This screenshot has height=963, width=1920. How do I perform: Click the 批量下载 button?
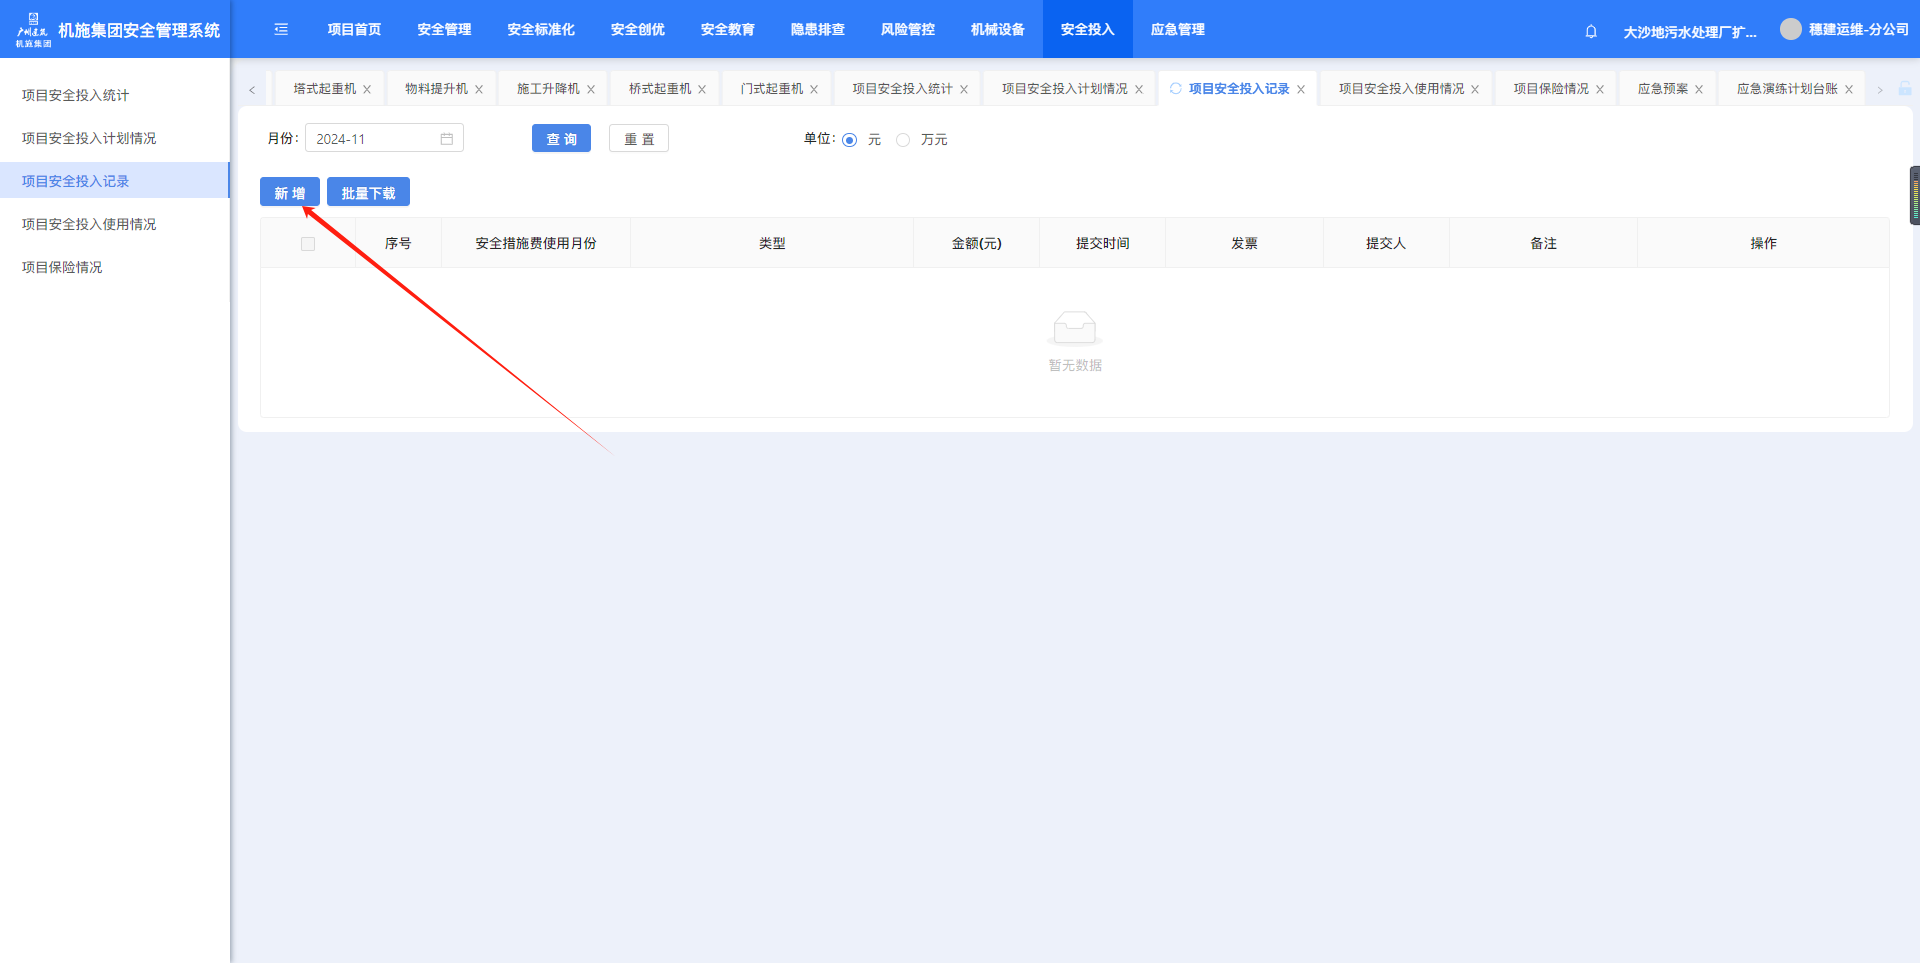(x=368, y=193)
